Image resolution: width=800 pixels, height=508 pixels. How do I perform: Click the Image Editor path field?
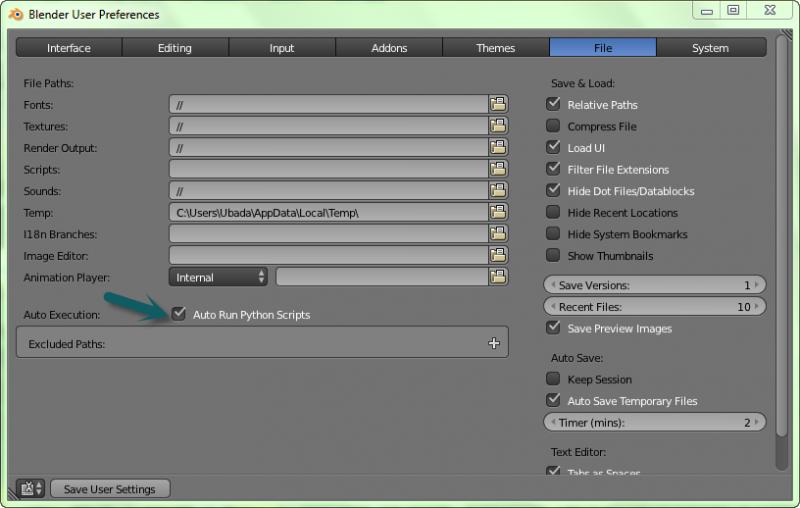tap(329, 255)
